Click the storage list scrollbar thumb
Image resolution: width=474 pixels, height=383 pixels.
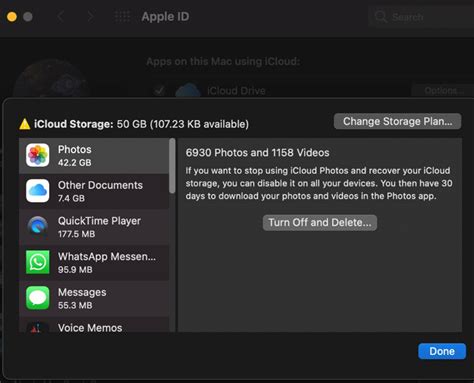172,166
